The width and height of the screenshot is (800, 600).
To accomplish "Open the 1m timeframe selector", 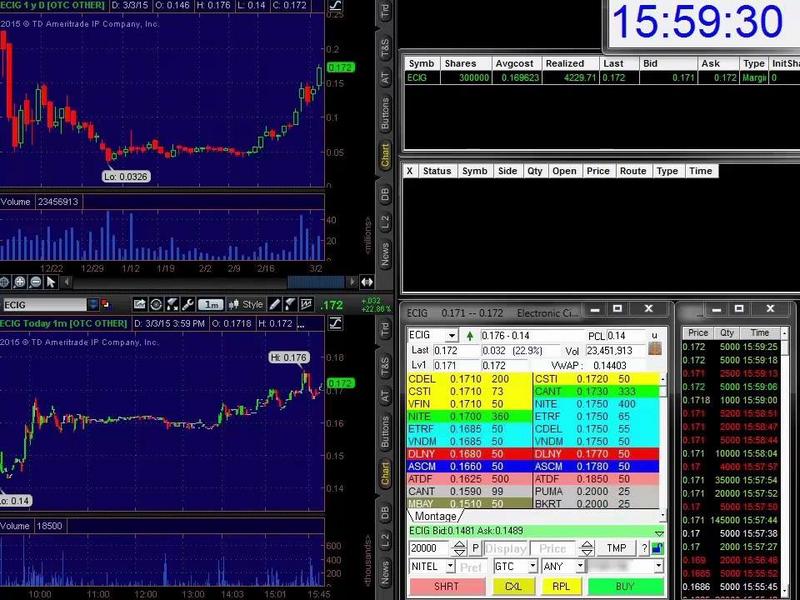I will coord(211,305).
